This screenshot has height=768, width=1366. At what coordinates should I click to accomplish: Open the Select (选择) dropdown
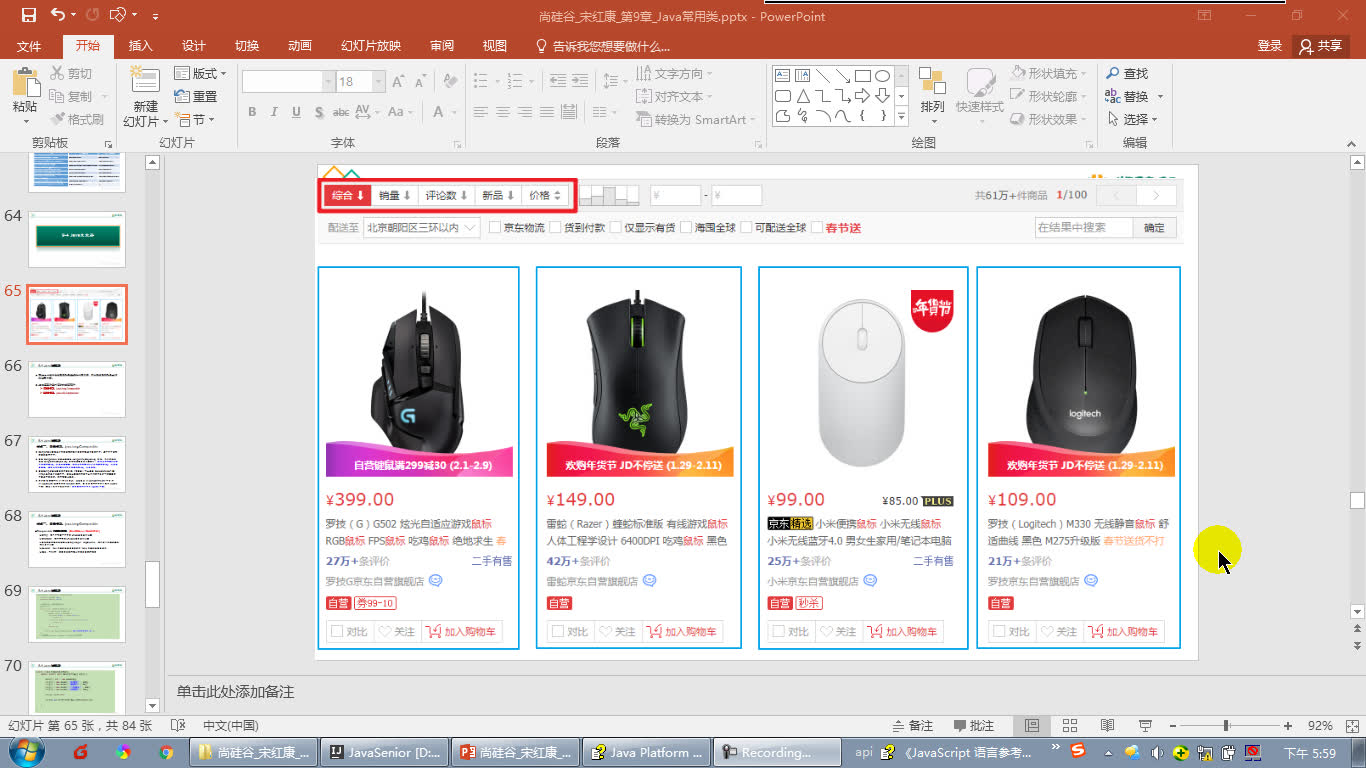(x=1132, y=120)
